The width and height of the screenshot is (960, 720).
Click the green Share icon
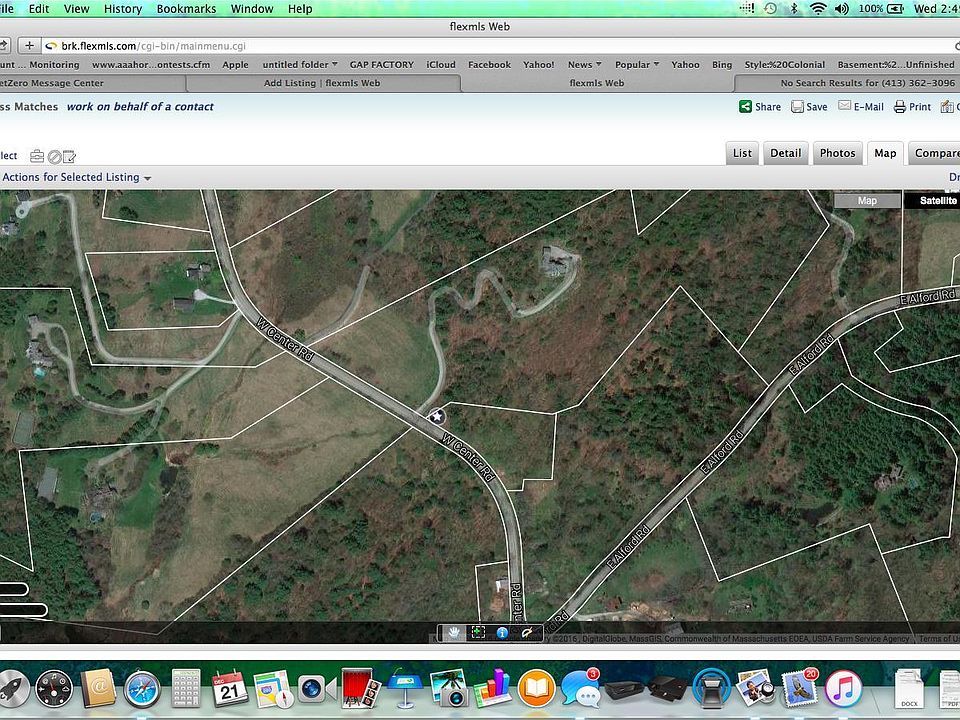click(745, 107)
